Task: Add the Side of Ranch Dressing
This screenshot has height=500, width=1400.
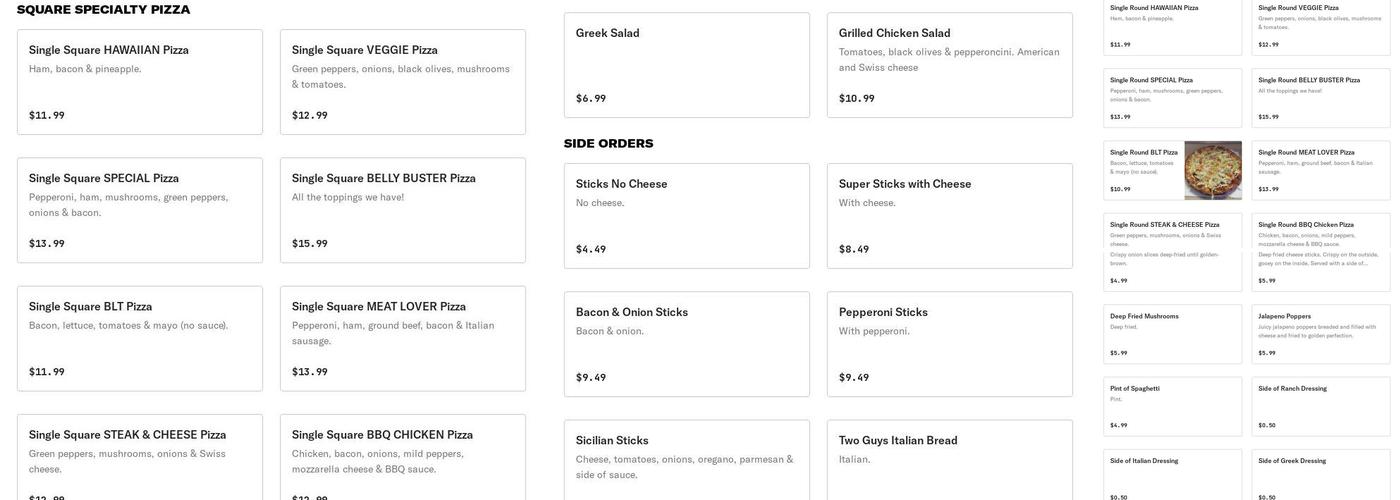Action: [x=1320, y=406]
